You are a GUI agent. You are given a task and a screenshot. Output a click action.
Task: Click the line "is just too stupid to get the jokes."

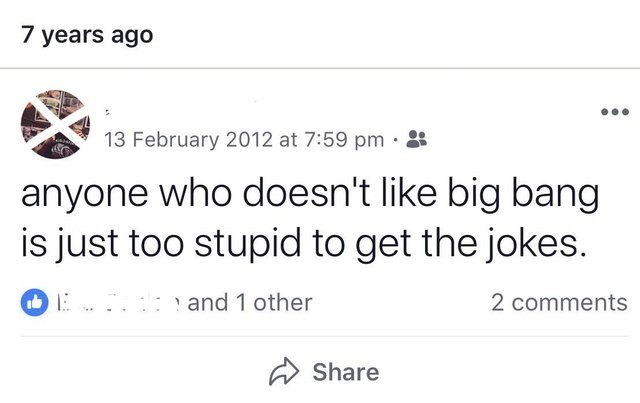click(300, 242)
